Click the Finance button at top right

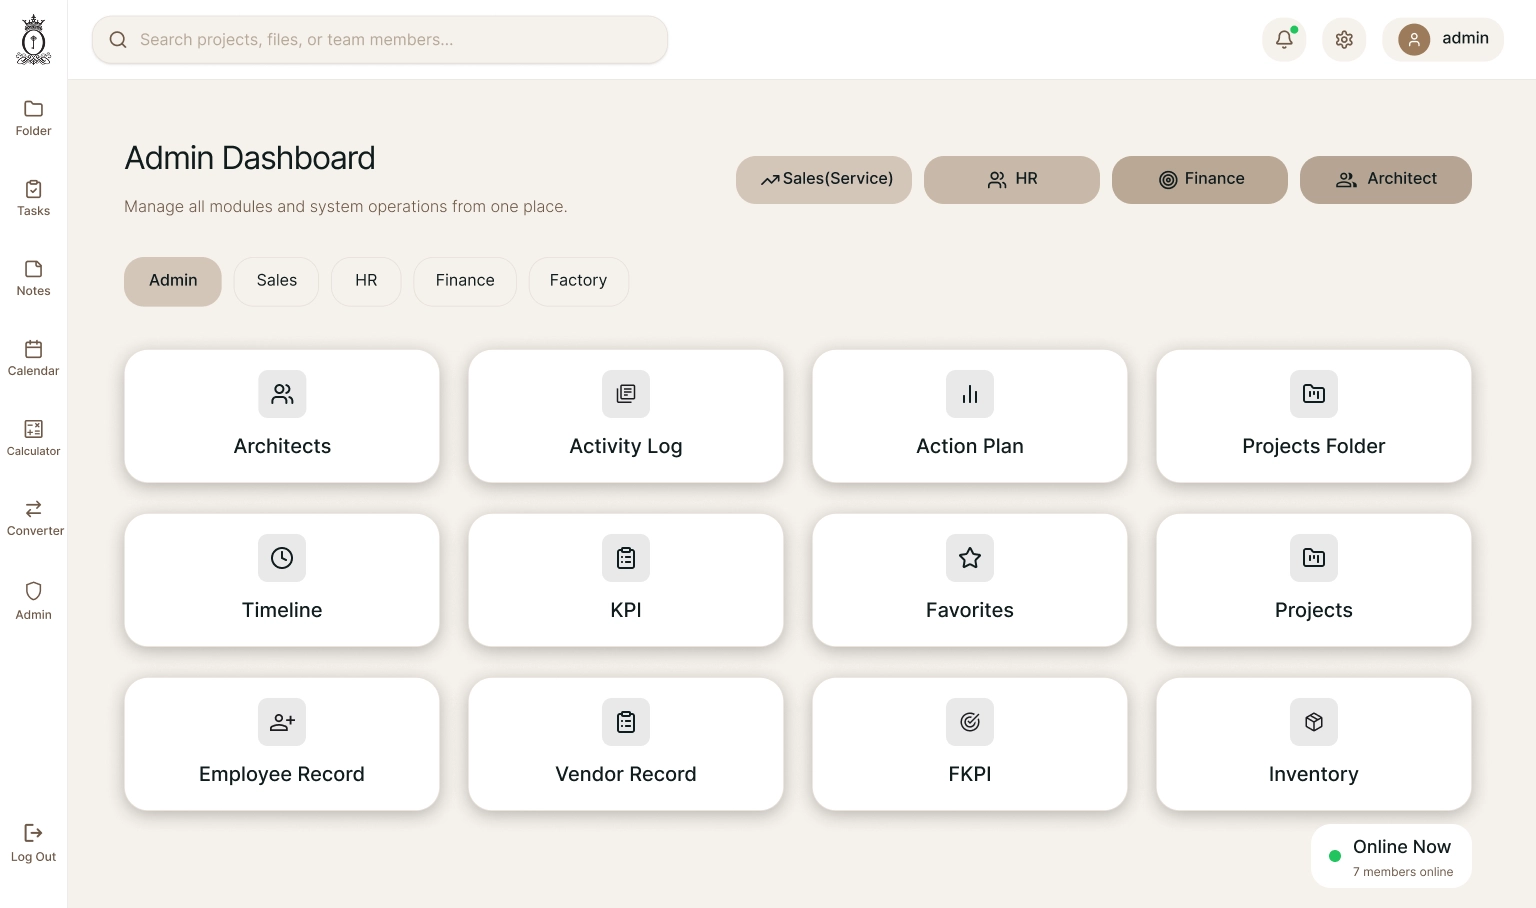click(x=1200, y=180)
